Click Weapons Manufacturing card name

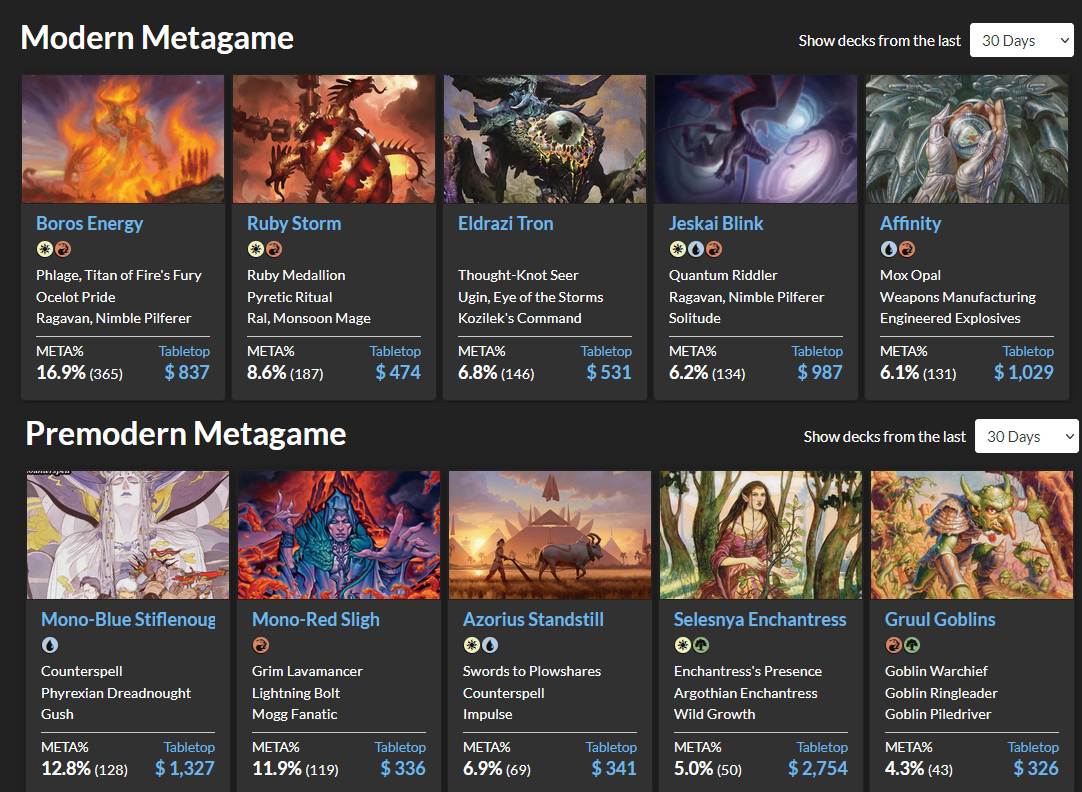[958, 297]
